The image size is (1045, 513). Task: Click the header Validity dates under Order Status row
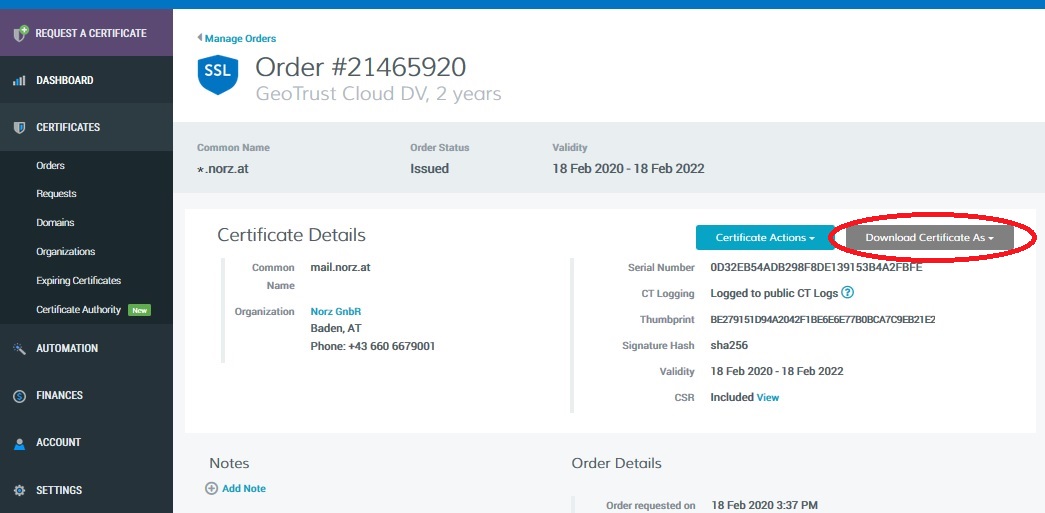(628, 169)
